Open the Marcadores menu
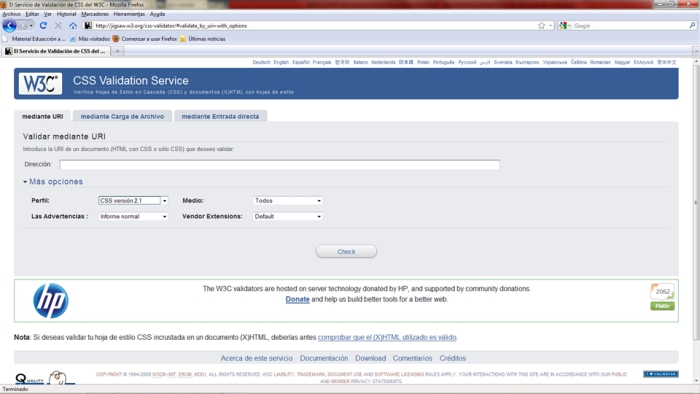Image resolution: width=700 pixels, height=394 pixels. (95, 14)
